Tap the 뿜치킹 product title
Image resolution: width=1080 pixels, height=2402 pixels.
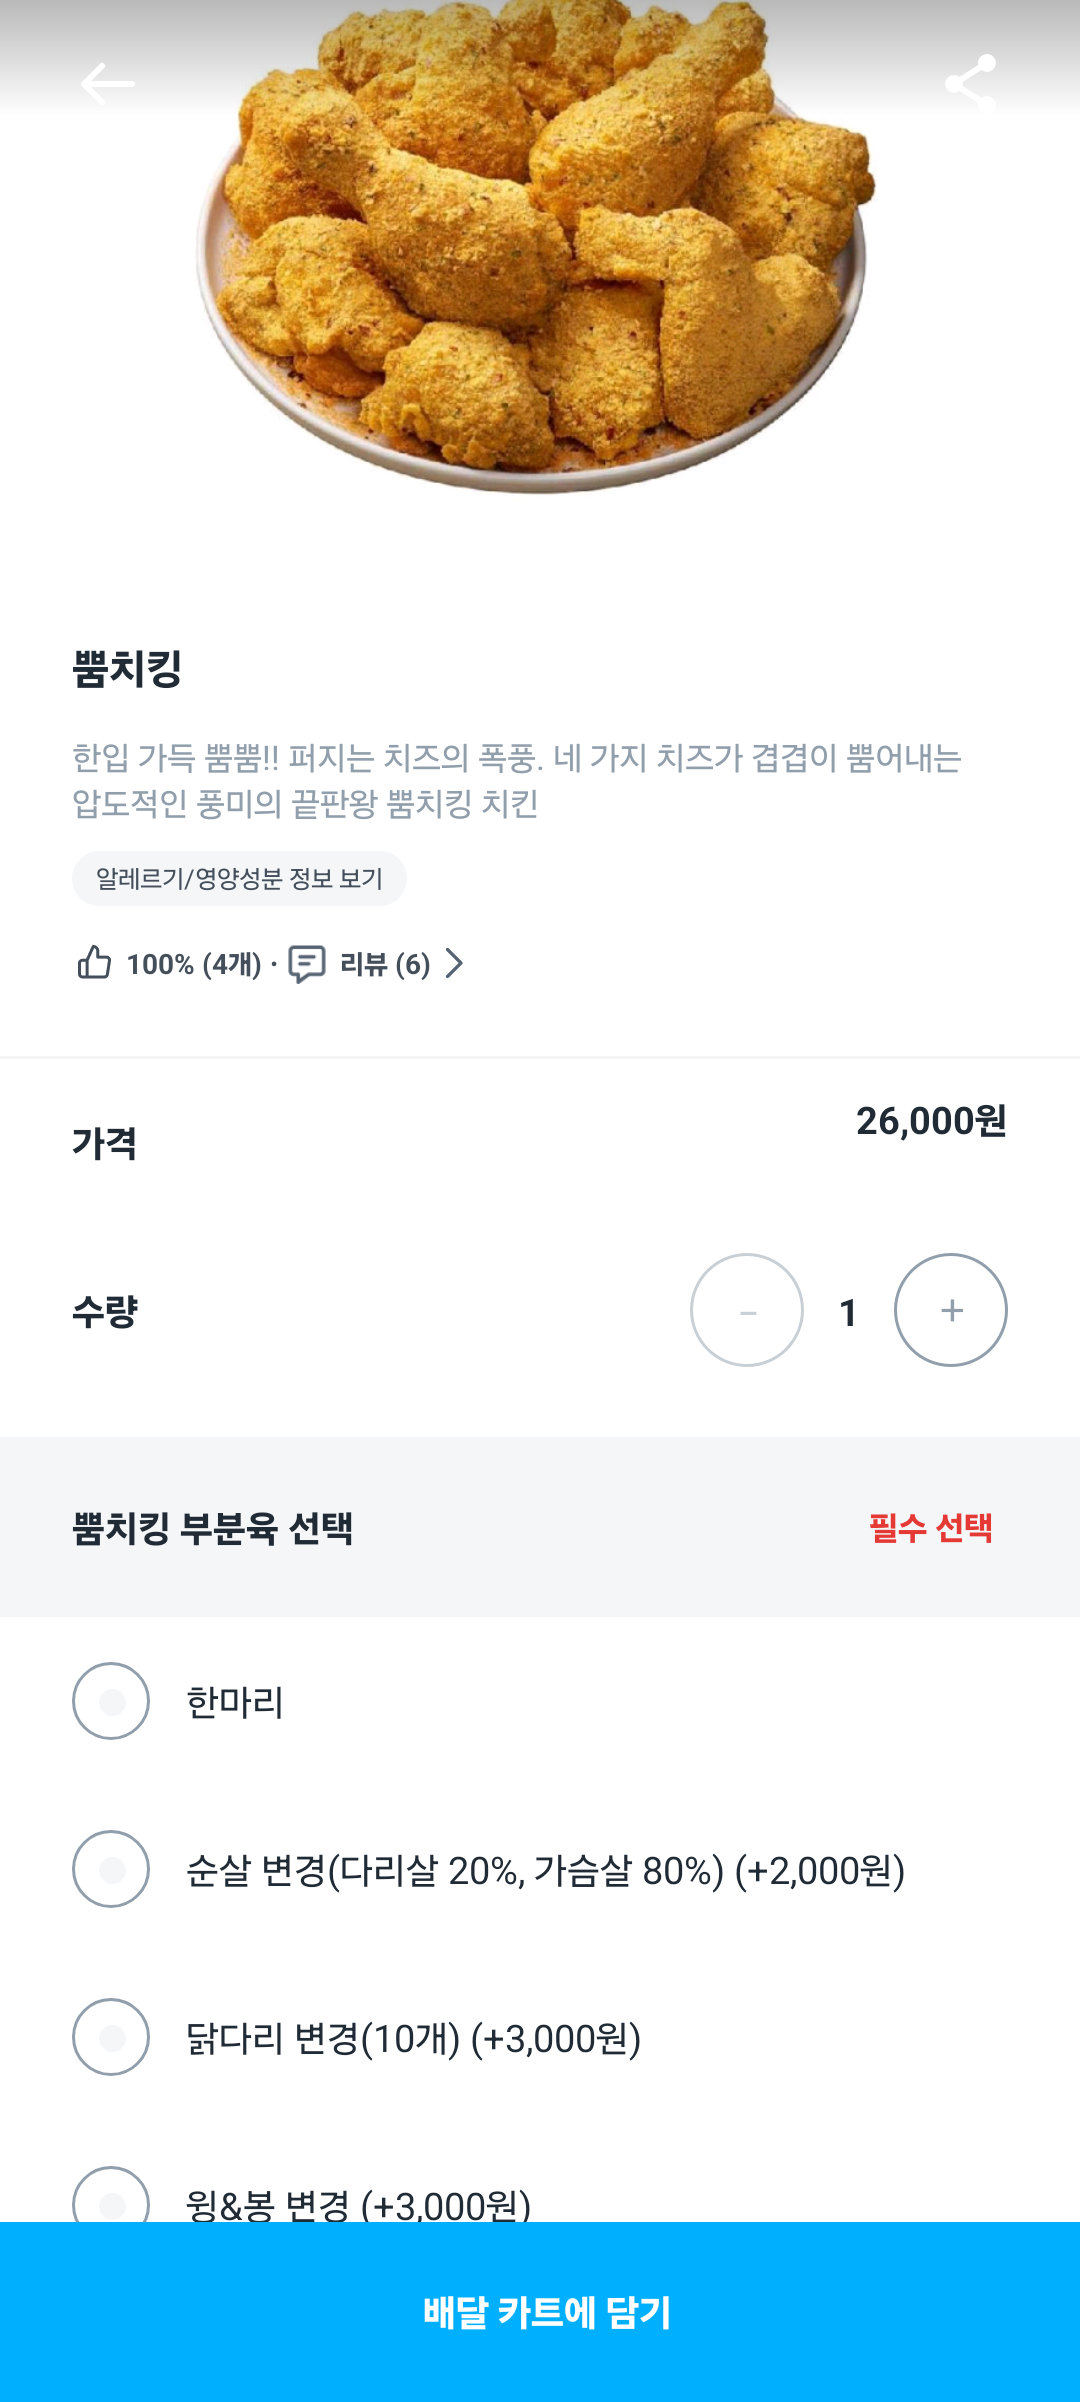pos(128,668)
